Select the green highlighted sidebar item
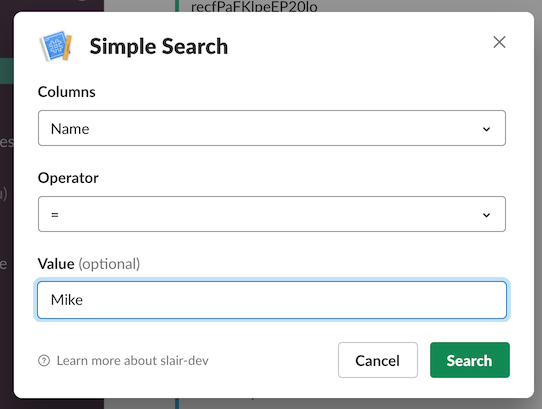This screenshot has width=542, height=409. pos(7,71)
